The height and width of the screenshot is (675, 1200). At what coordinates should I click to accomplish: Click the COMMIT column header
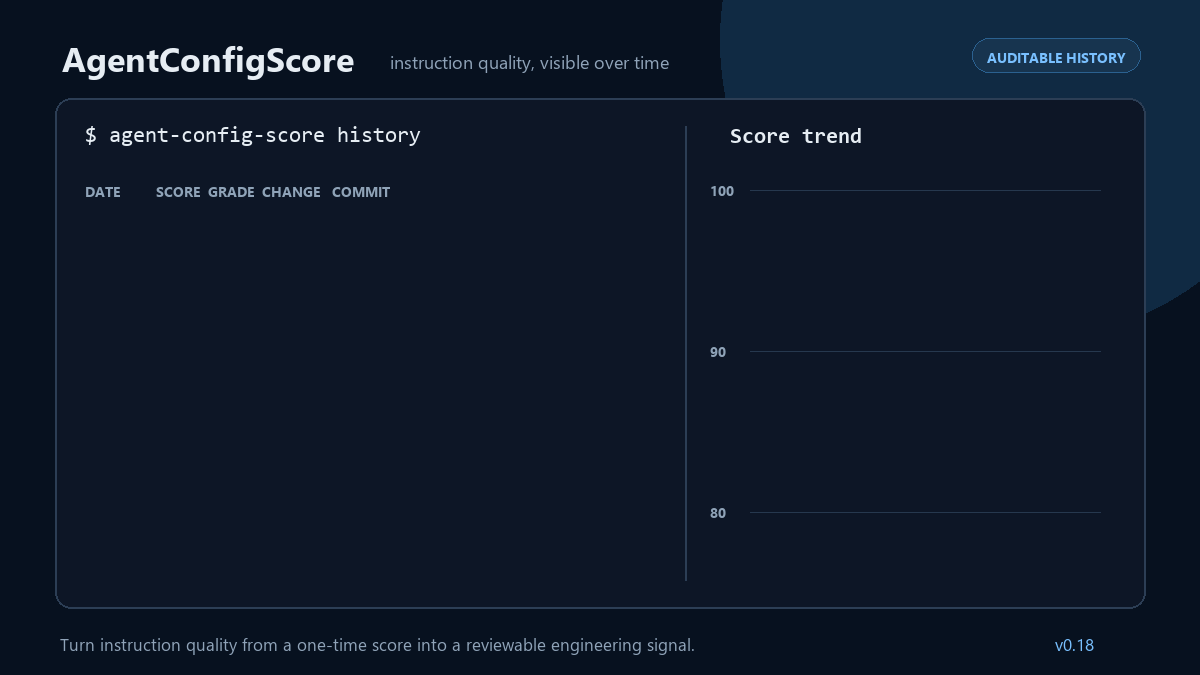[361, 192]
